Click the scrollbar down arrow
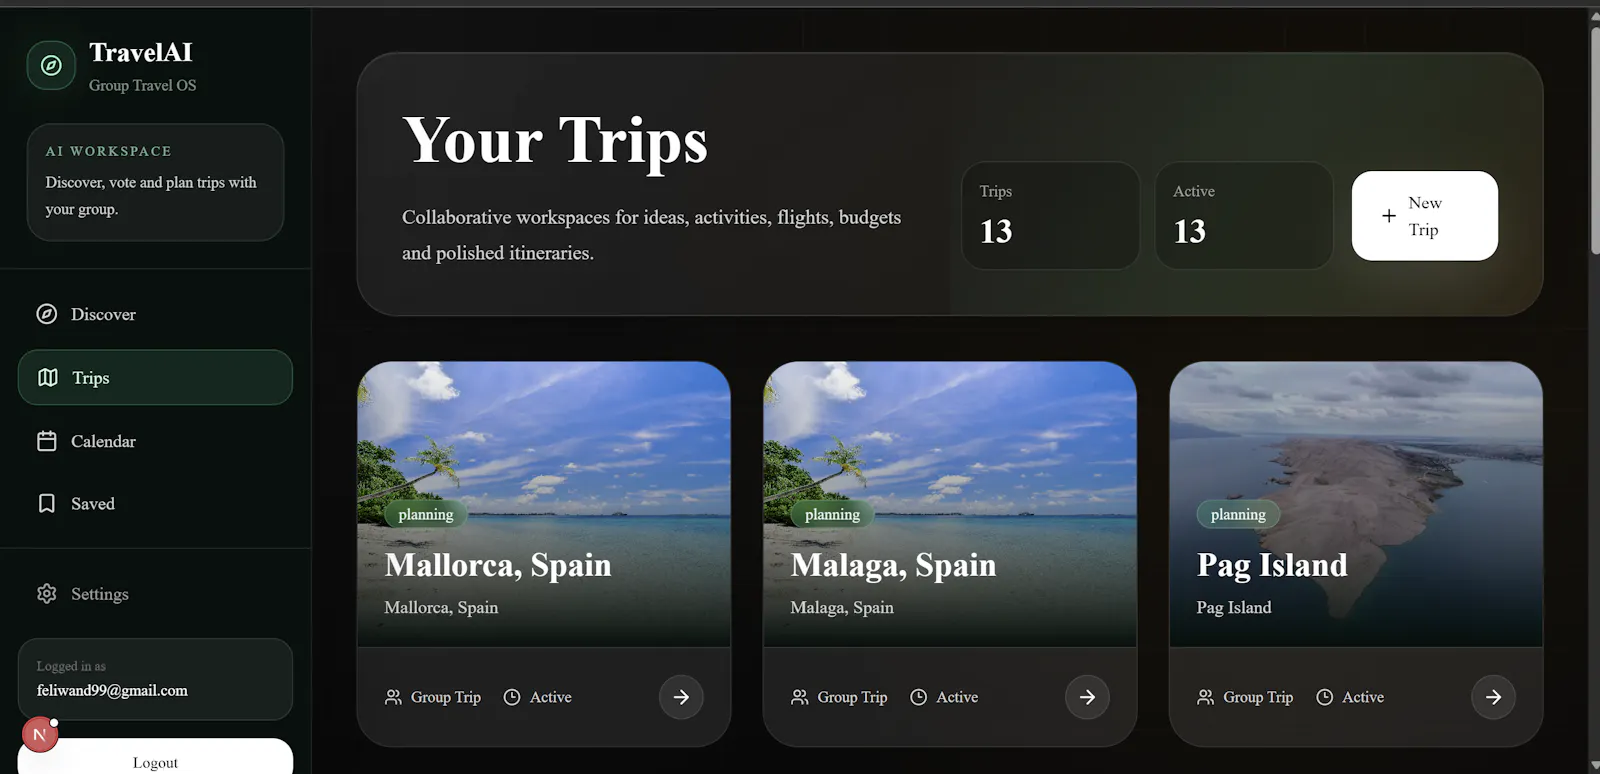 (x=1595, y=766)
